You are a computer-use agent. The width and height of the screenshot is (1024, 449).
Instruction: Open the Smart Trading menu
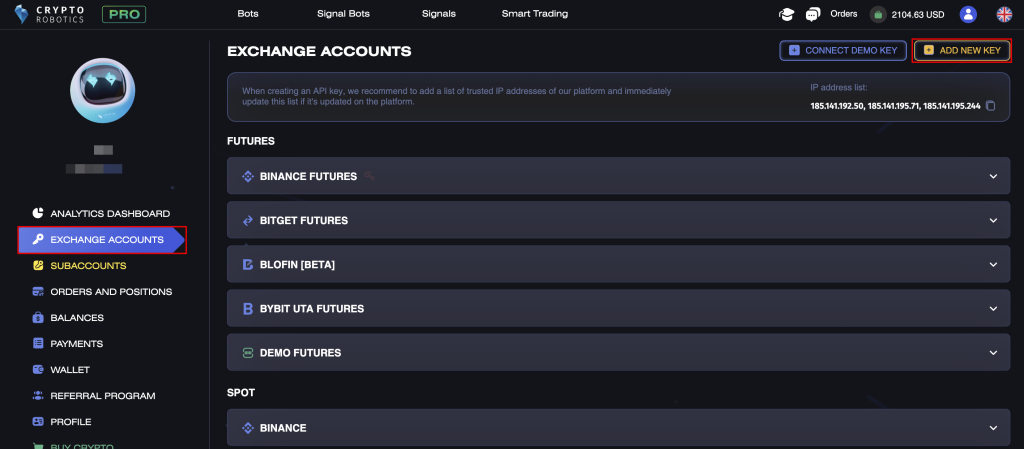point(535,14)
